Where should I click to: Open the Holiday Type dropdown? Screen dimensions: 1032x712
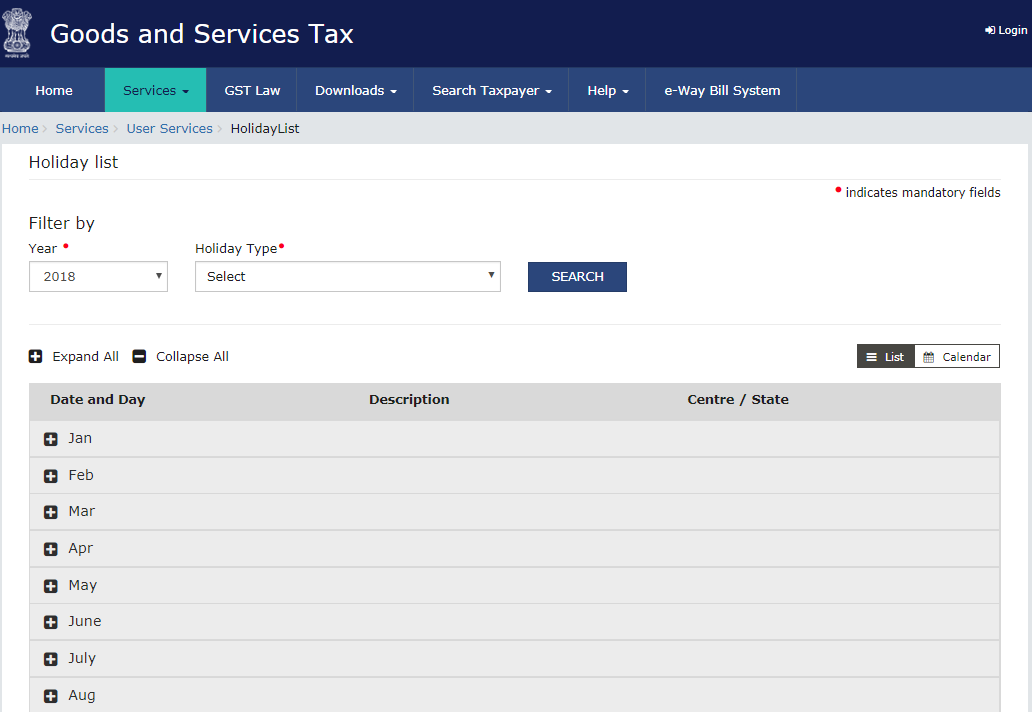(x=348, y=276)
